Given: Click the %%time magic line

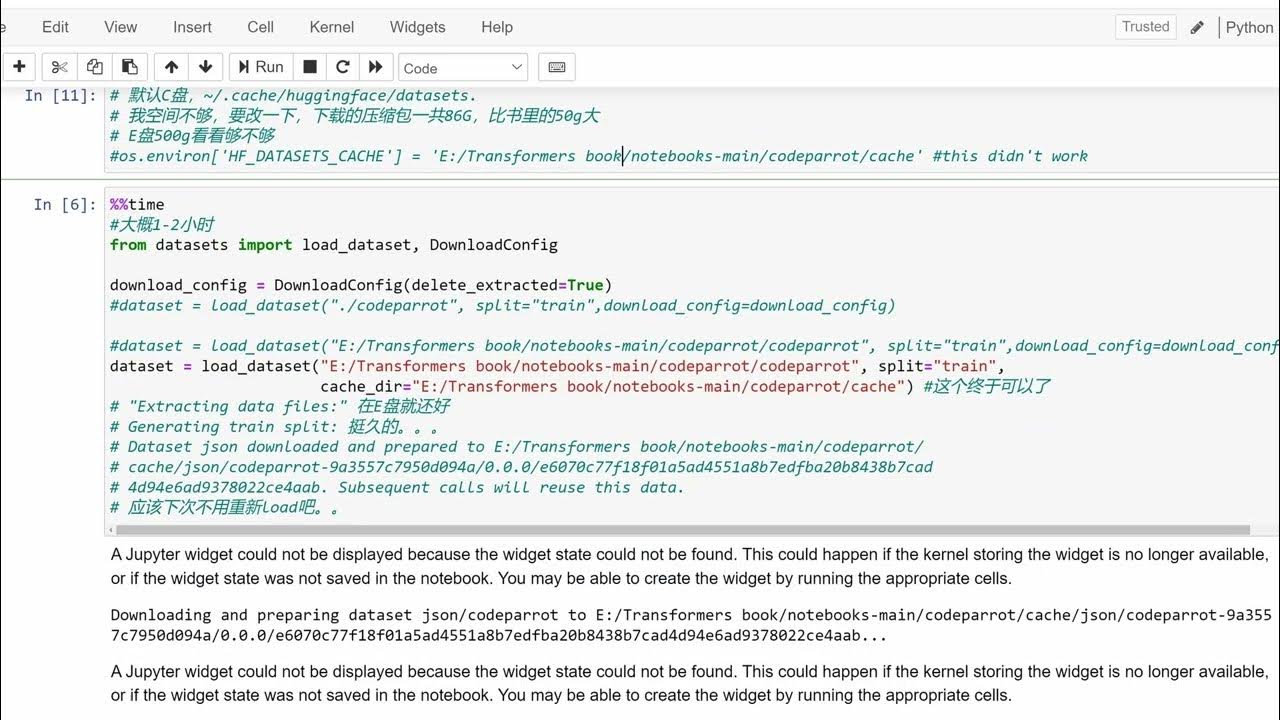Looking at the screenshot, I should tap(137, 204).
